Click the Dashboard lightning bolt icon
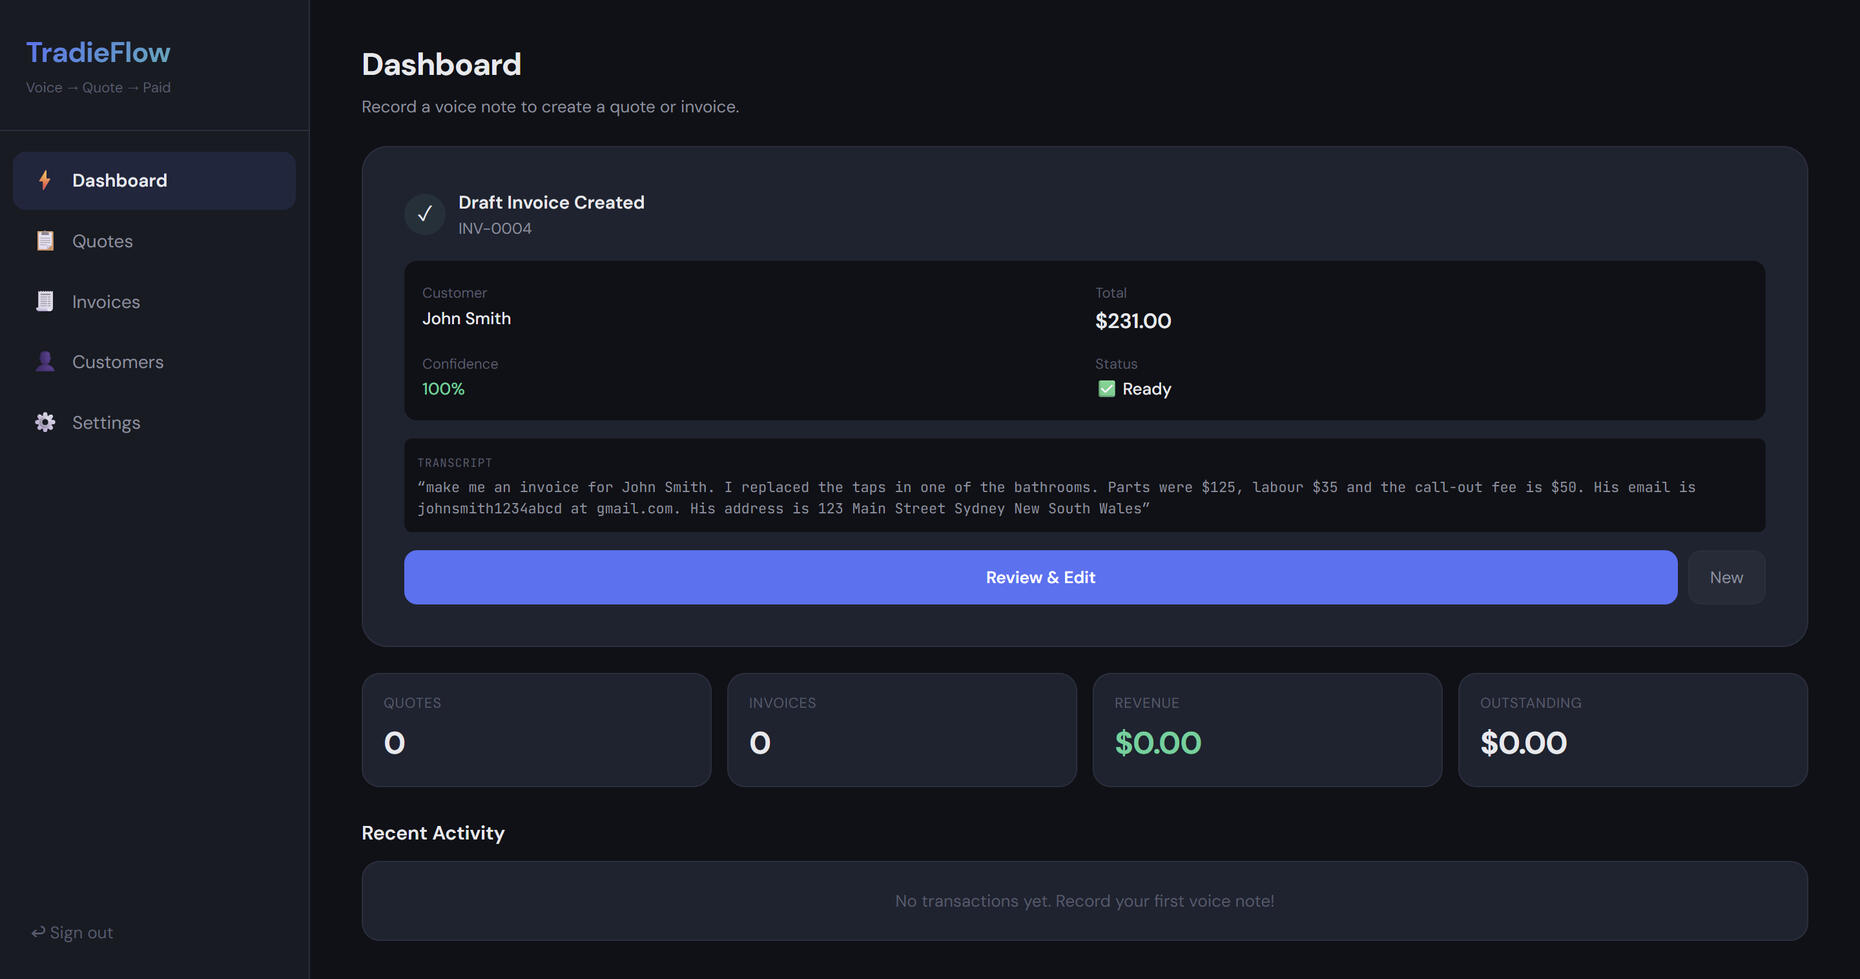 click(45, 180)
